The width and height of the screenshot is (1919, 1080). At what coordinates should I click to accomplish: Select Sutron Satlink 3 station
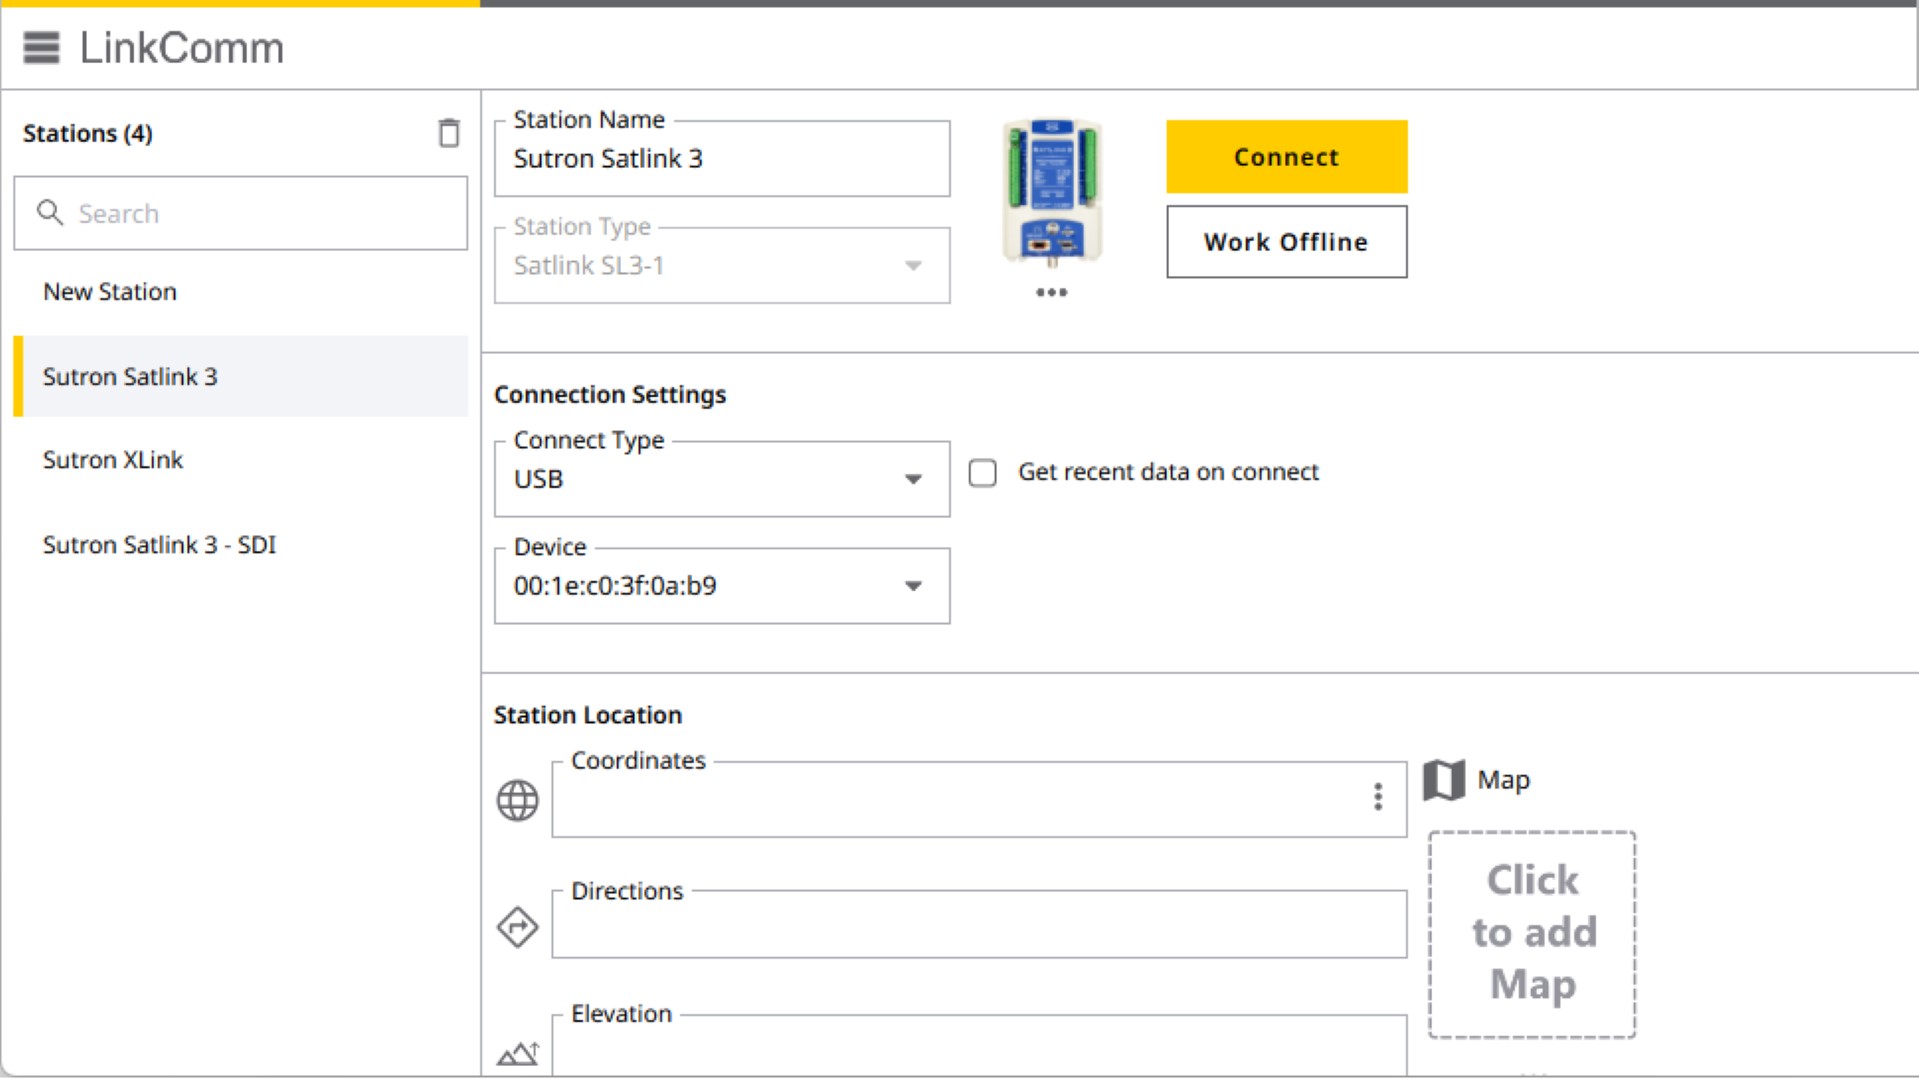tap(241, 377)
